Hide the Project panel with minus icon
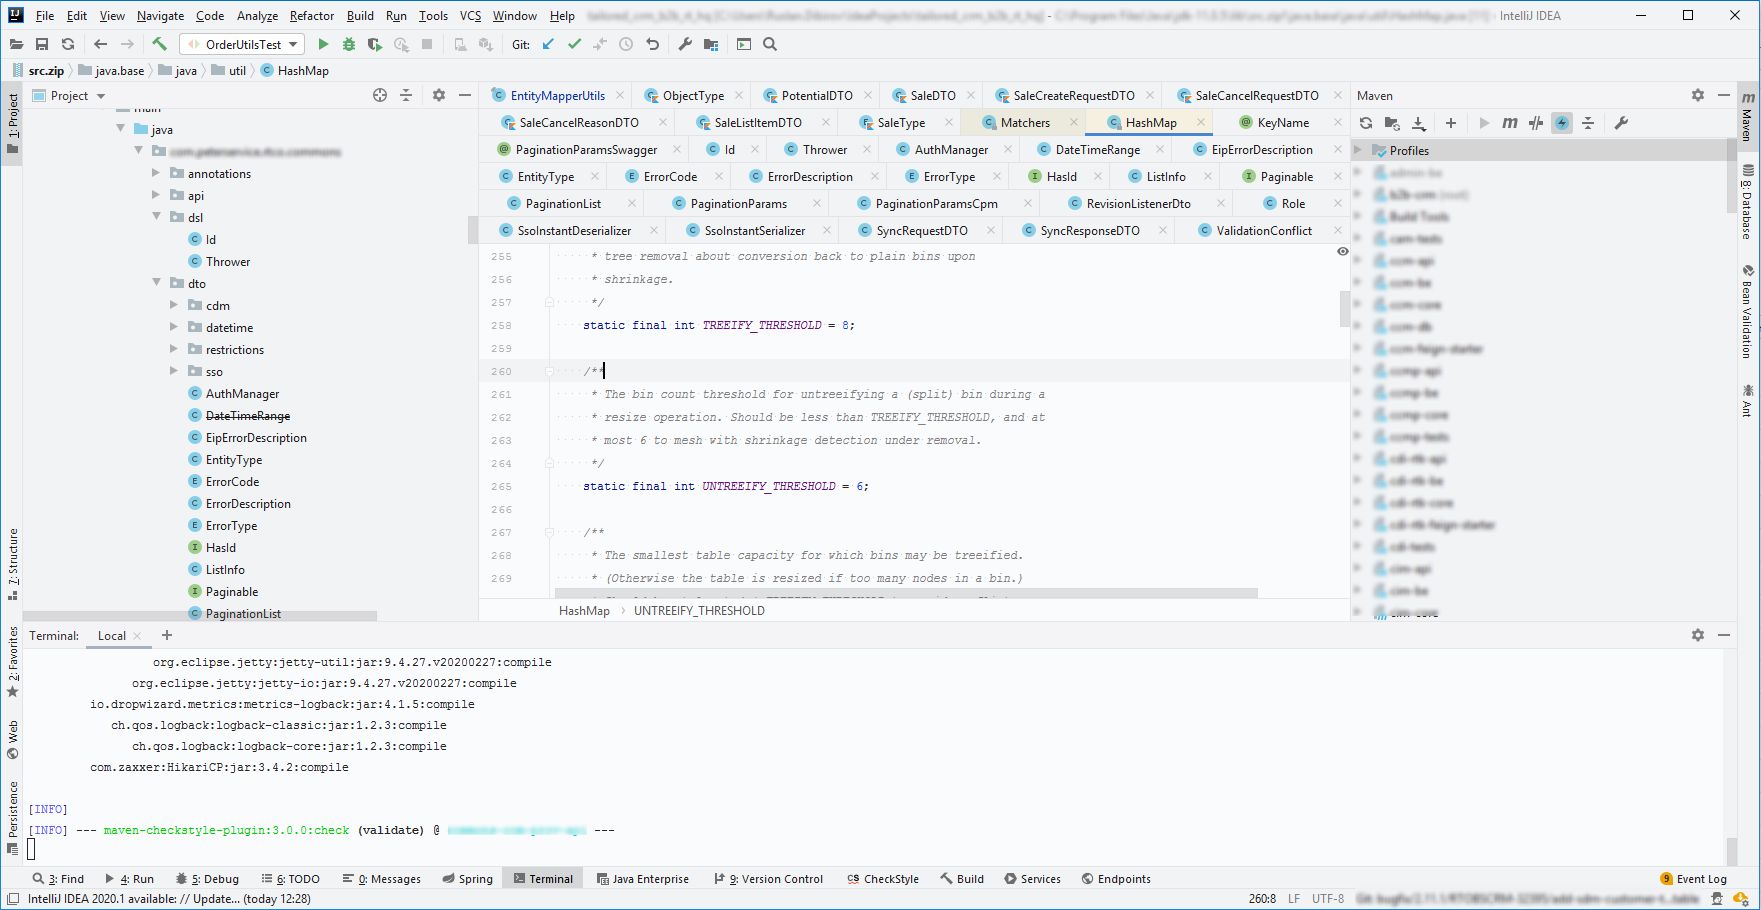 pyautogui.click(x=465, y=95)
